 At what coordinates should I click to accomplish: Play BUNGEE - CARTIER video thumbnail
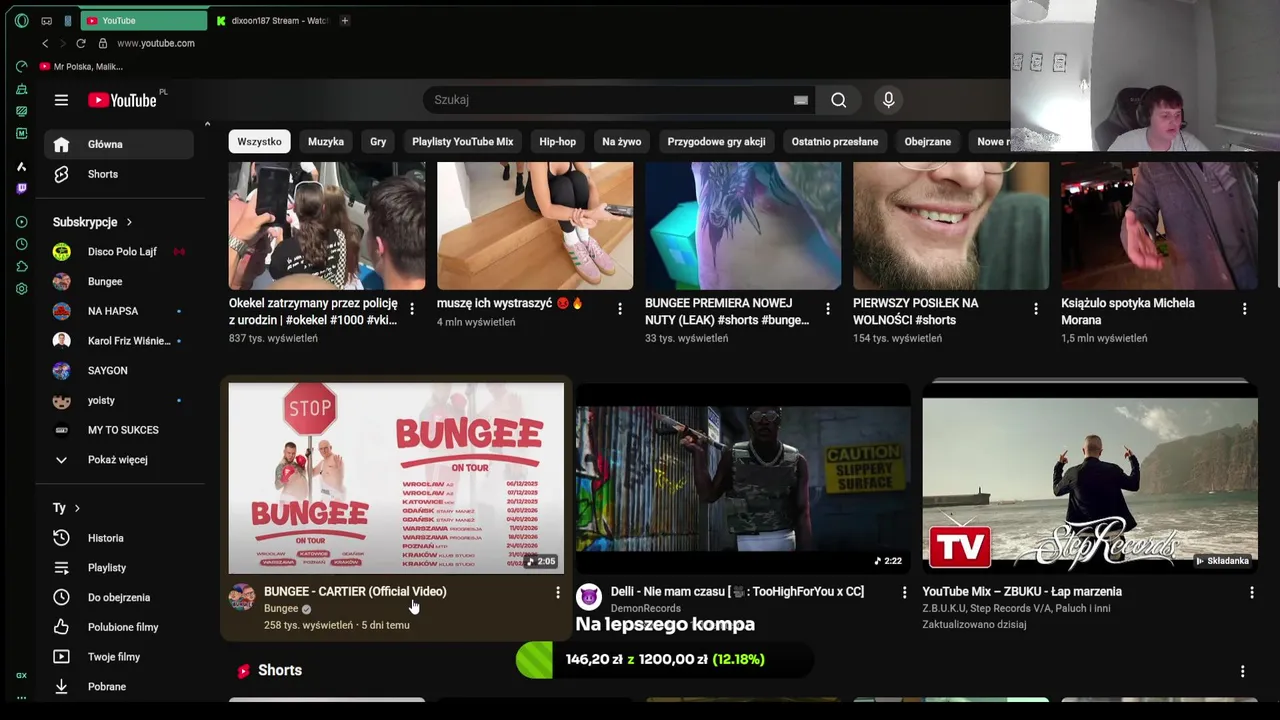point(396,478)
